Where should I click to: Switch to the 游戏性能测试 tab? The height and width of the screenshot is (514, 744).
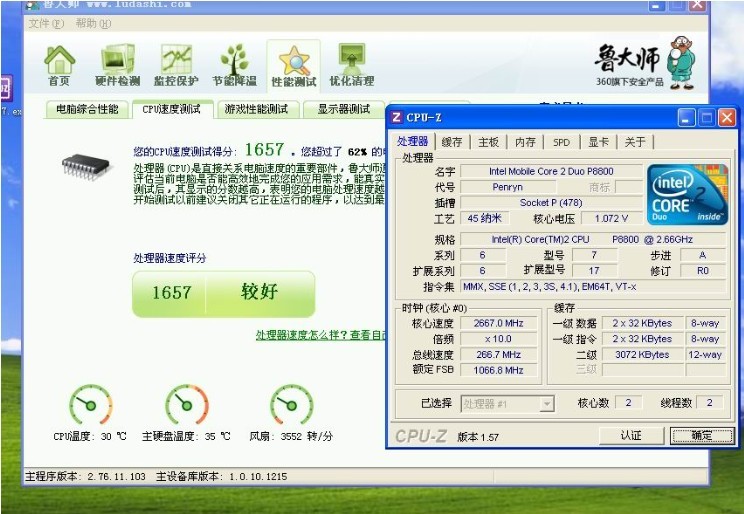[x=257, y=109]
